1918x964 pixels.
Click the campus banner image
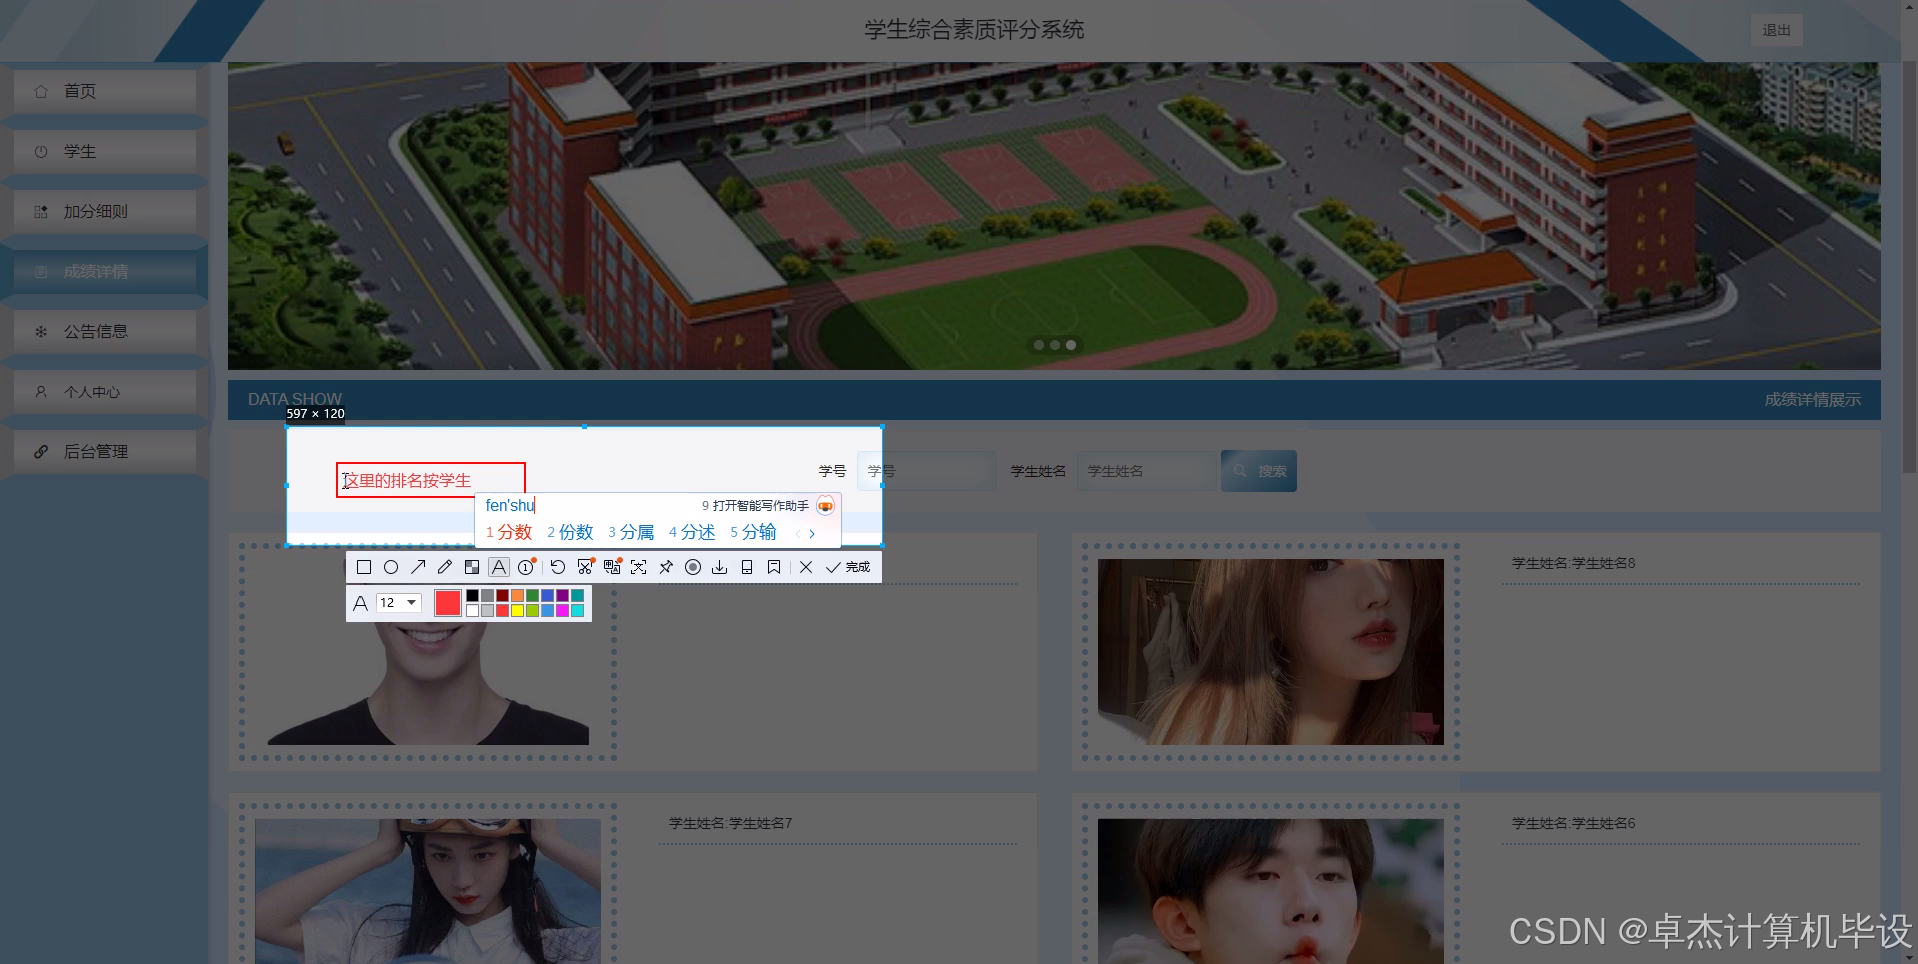click(x=1054, y=216)
